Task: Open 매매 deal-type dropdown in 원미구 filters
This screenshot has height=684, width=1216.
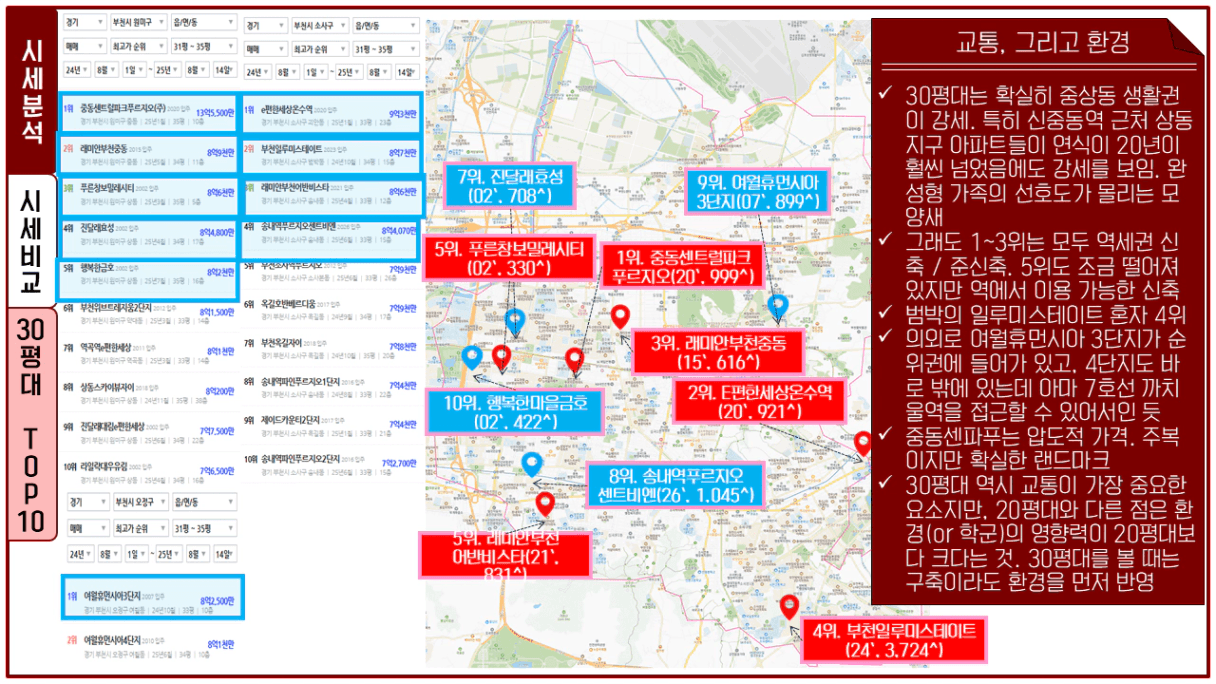Action: point(85,47)
